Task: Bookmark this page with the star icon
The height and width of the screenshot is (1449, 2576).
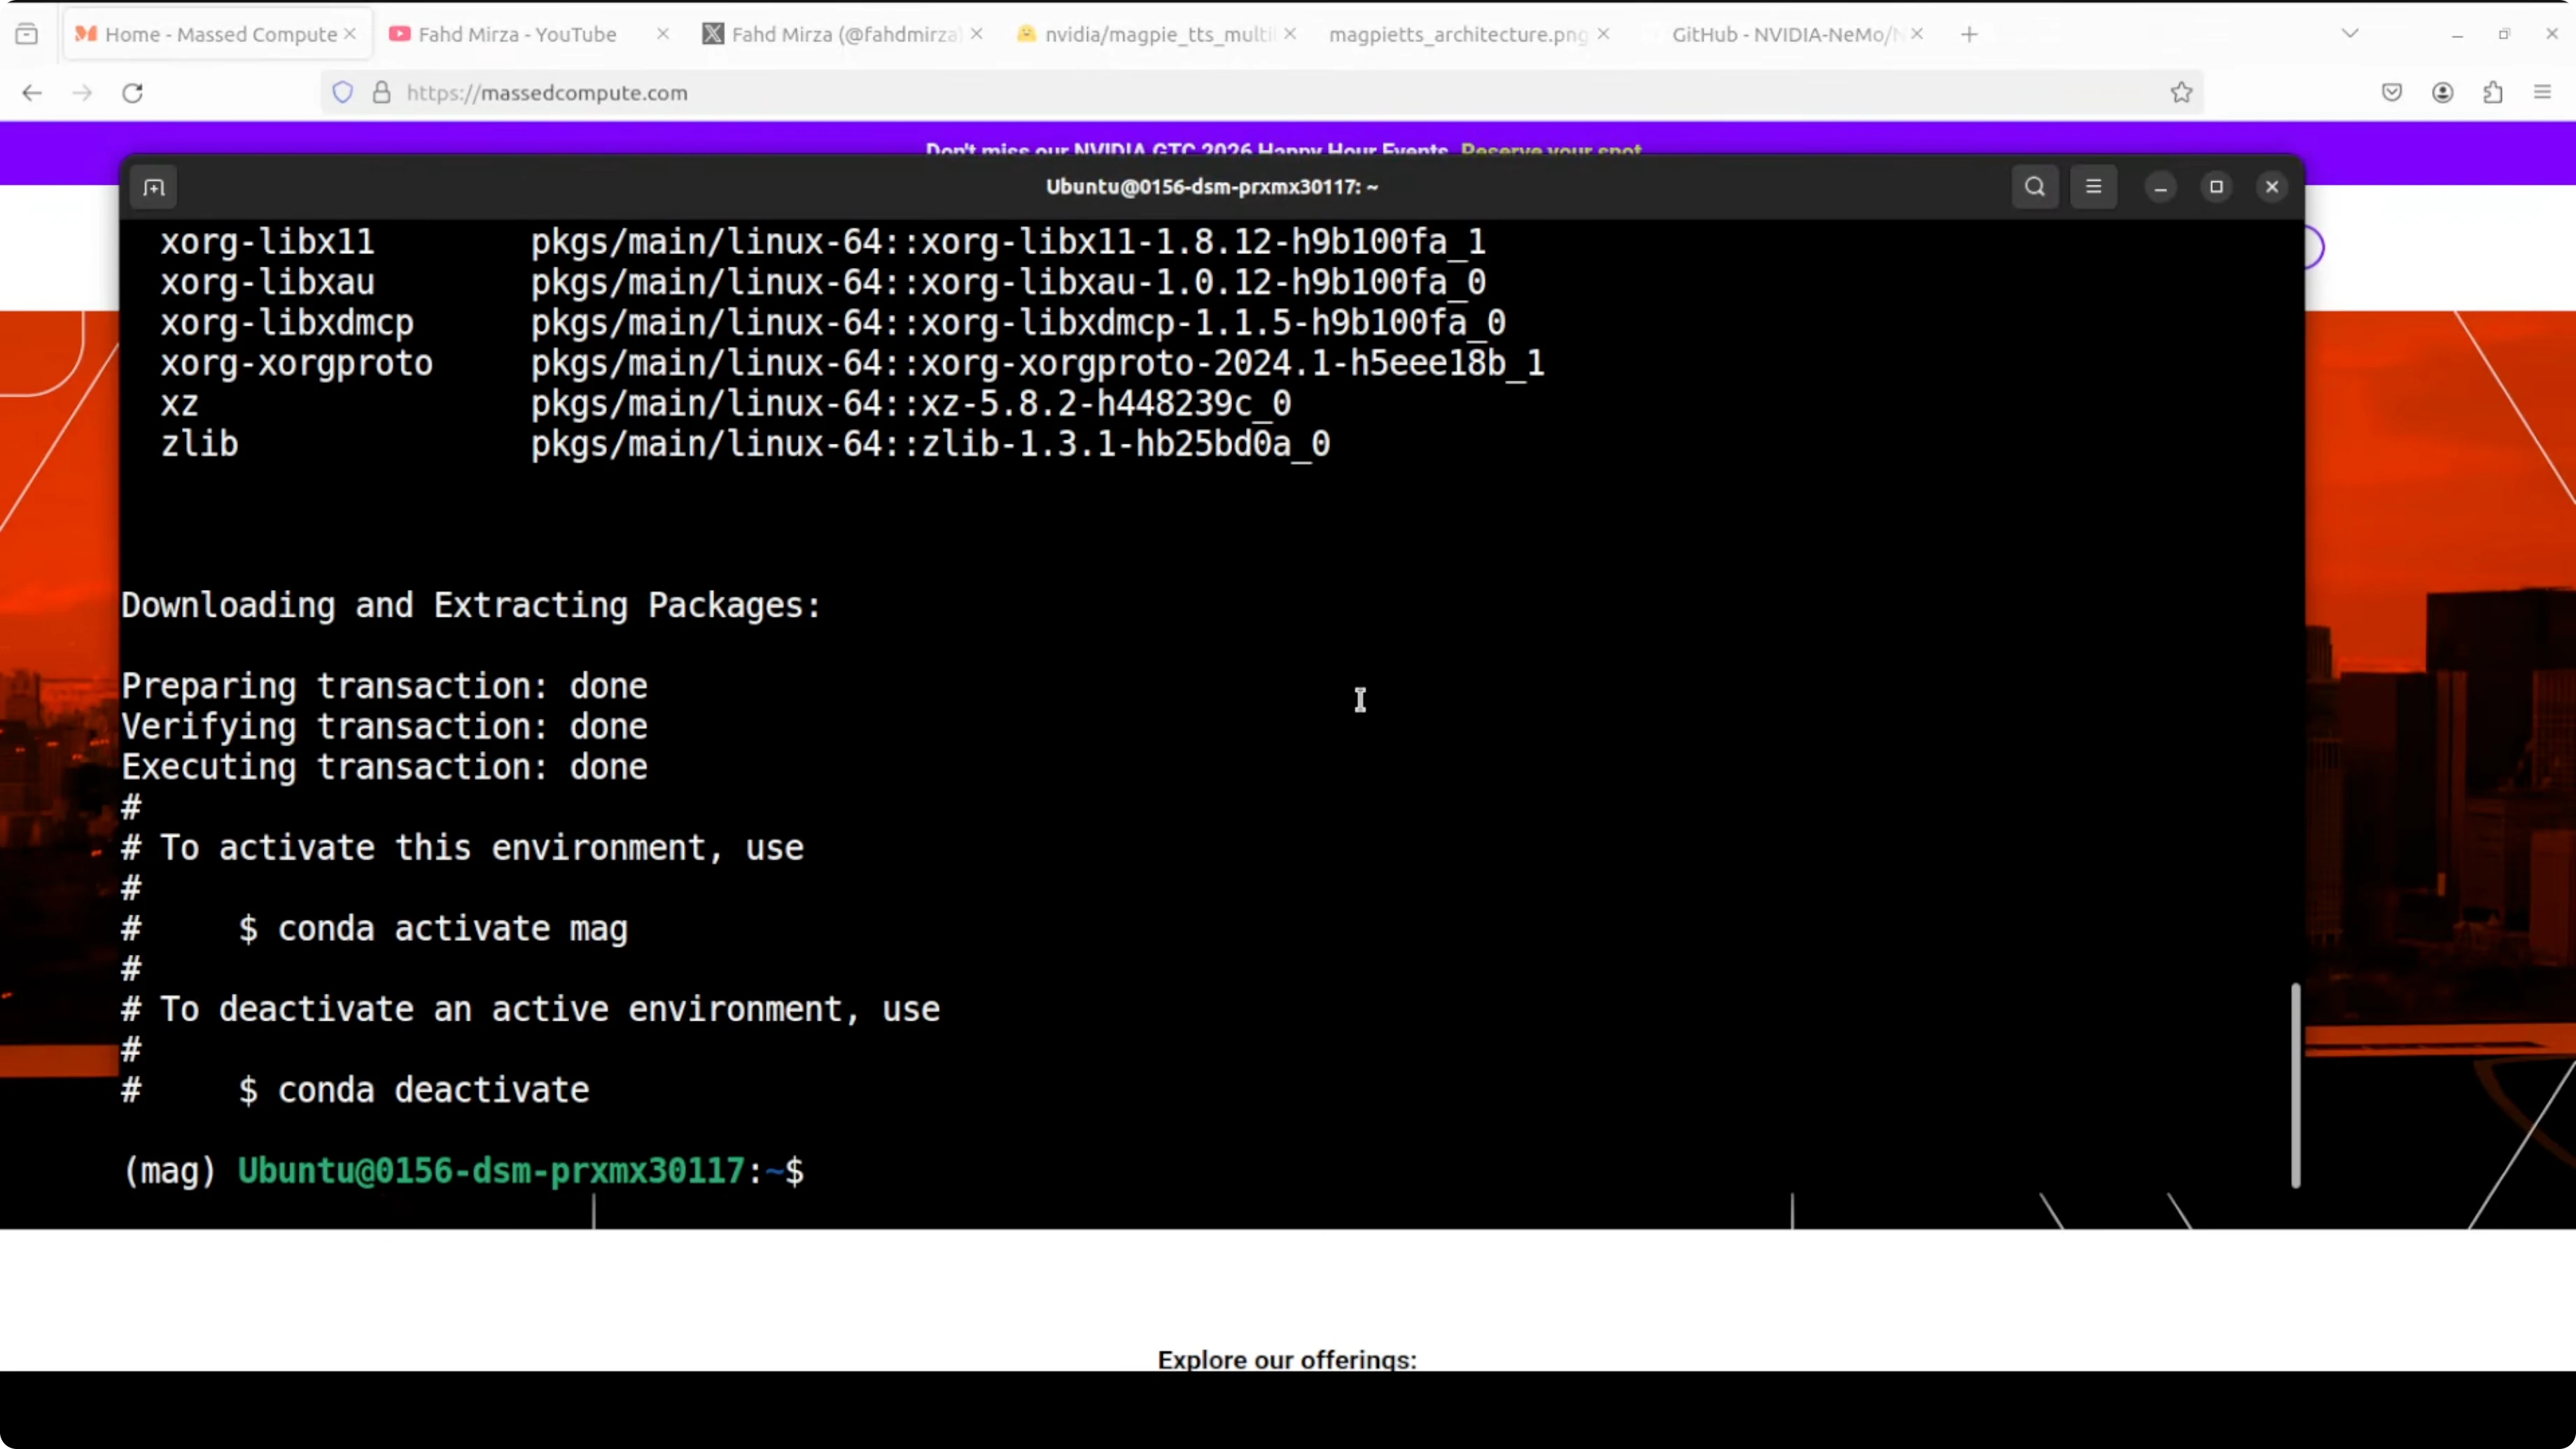Action: 2181,93
